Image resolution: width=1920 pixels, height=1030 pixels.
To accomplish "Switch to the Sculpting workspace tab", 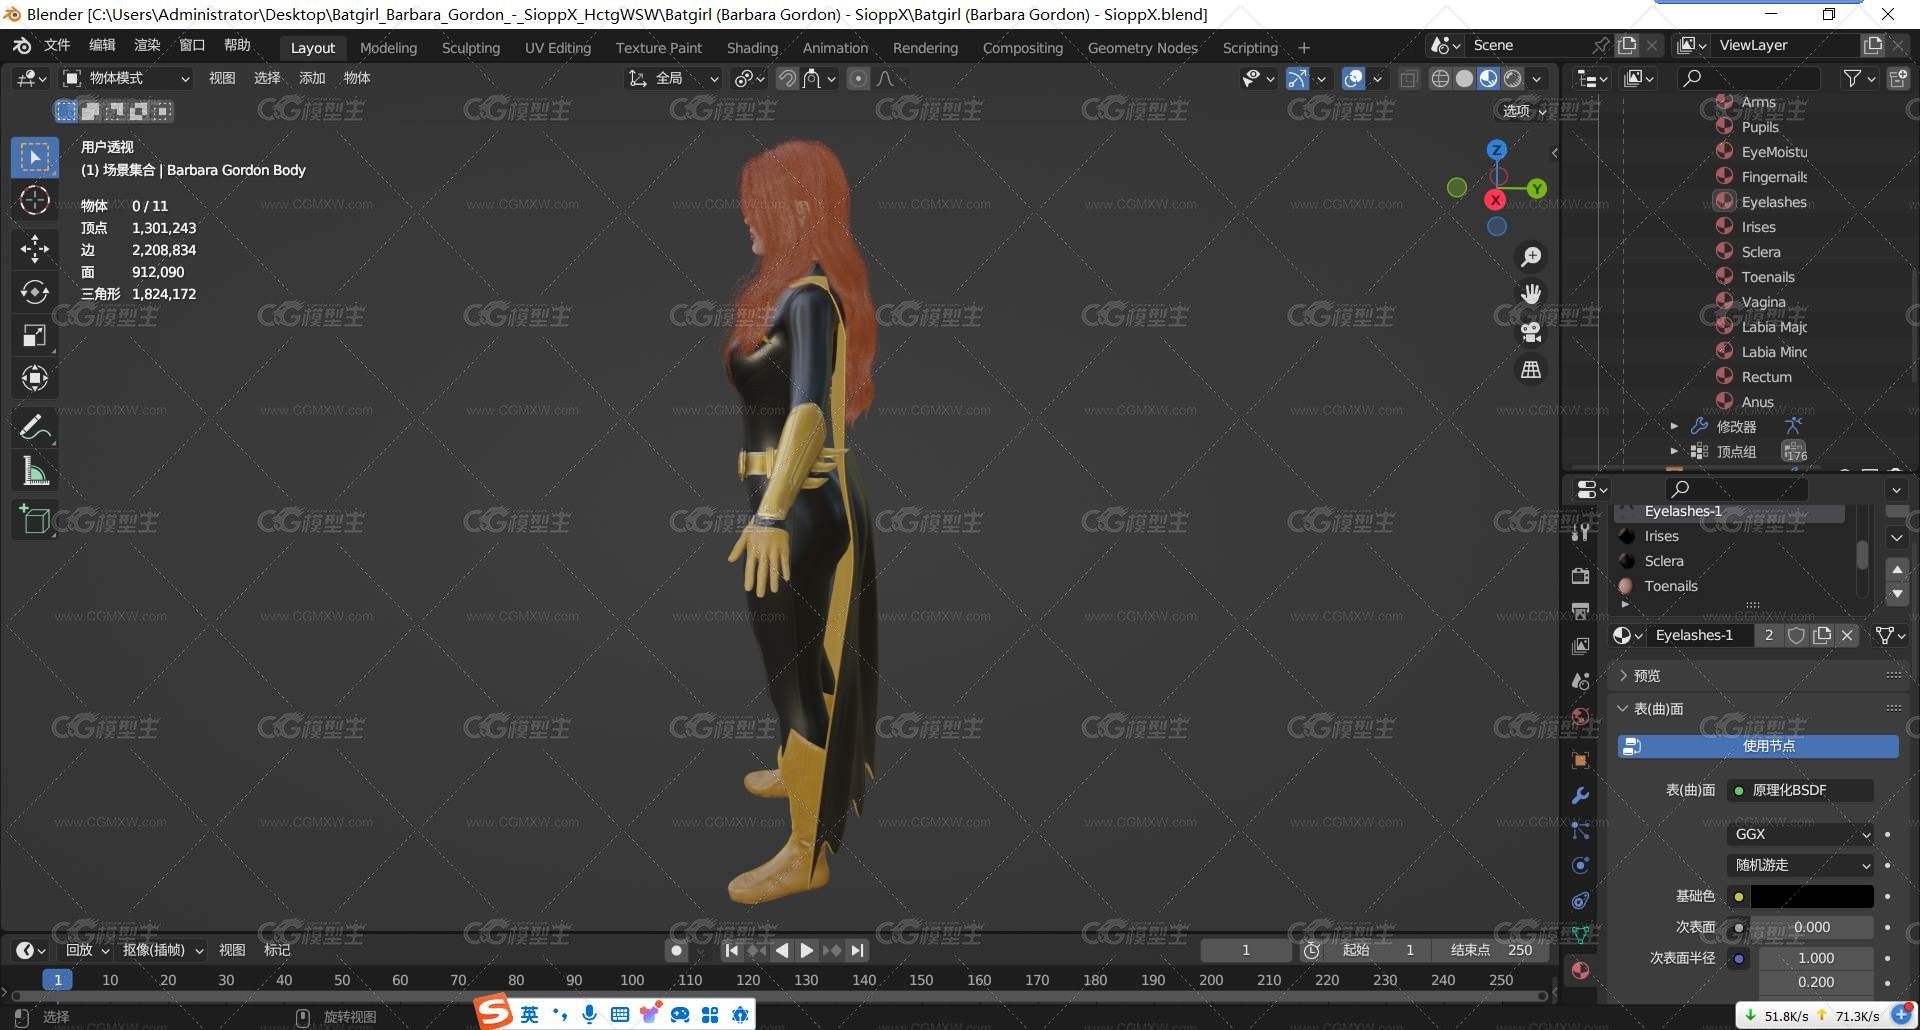I will pos(471,48).
